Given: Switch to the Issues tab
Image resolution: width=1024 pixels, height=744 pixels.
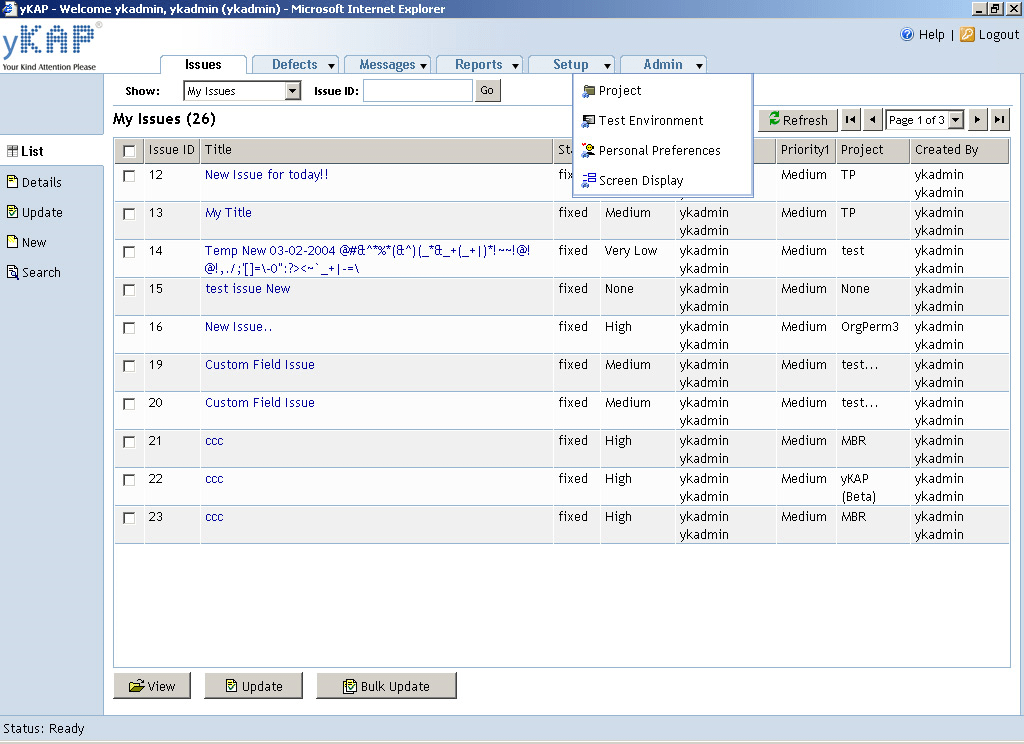Looking at the screenshot, I should (x=203, y=65).
